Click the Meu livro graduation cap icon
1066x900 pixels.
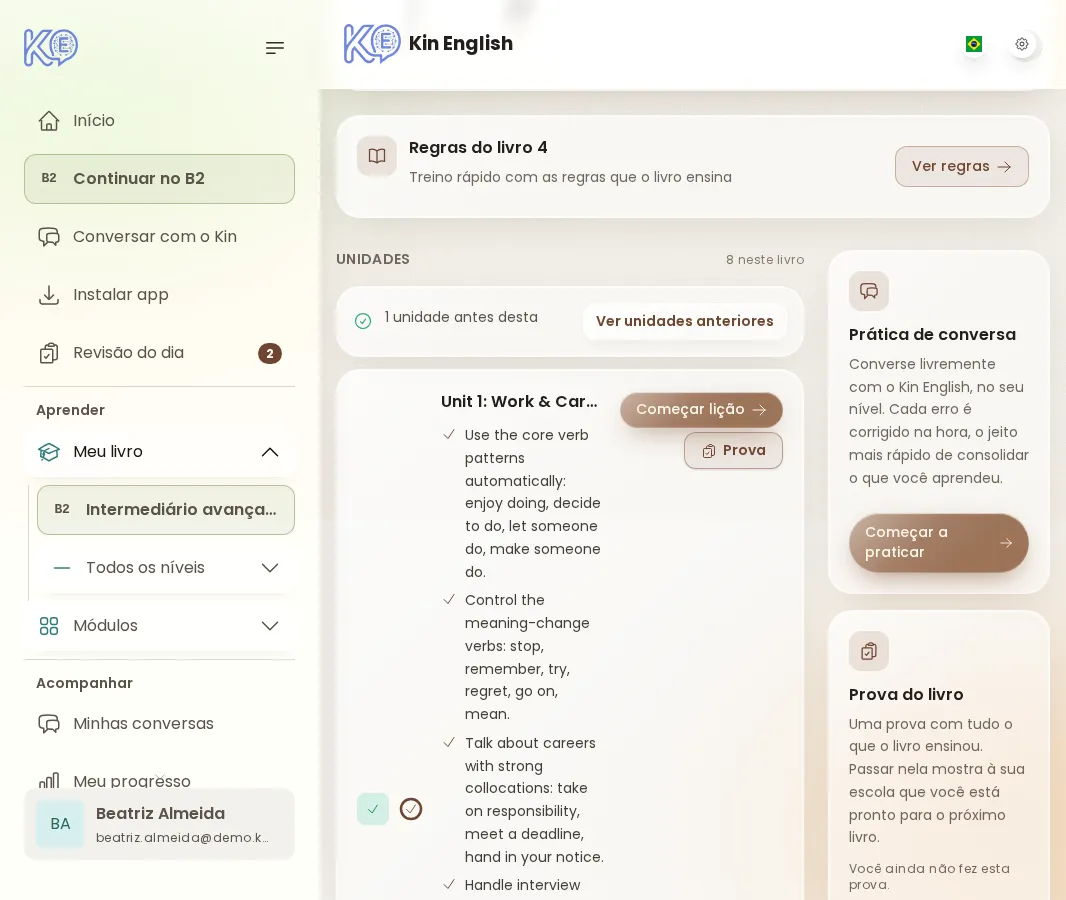[x=49, y=452]
